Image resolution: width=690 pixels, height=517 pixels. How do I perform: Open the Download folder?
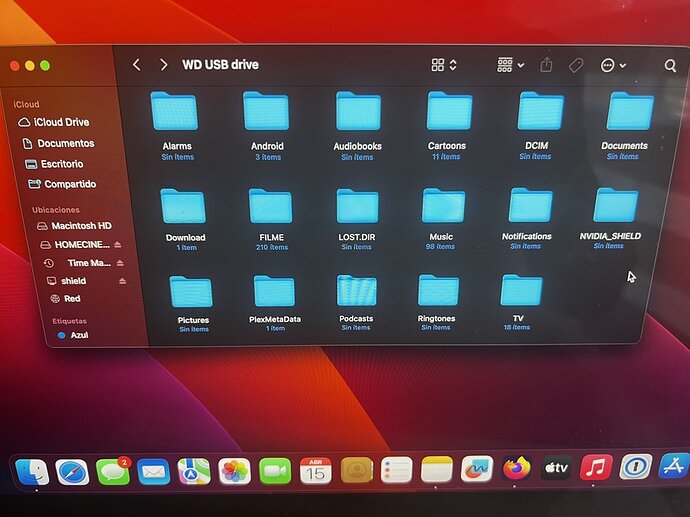click(x=183, y=206)
